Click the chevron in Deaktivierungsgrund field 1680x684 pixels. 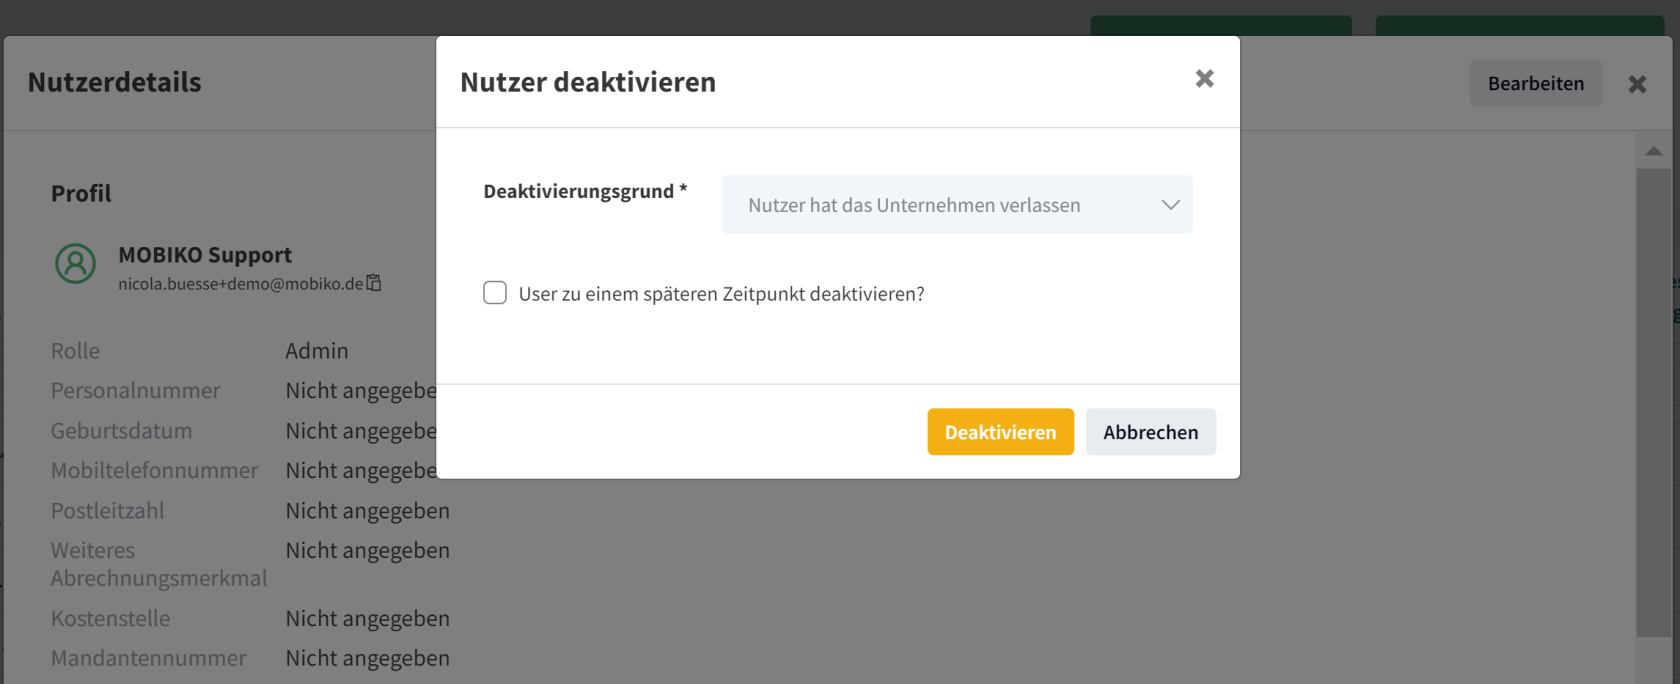pyautogui.click(x=1170, y=205)
